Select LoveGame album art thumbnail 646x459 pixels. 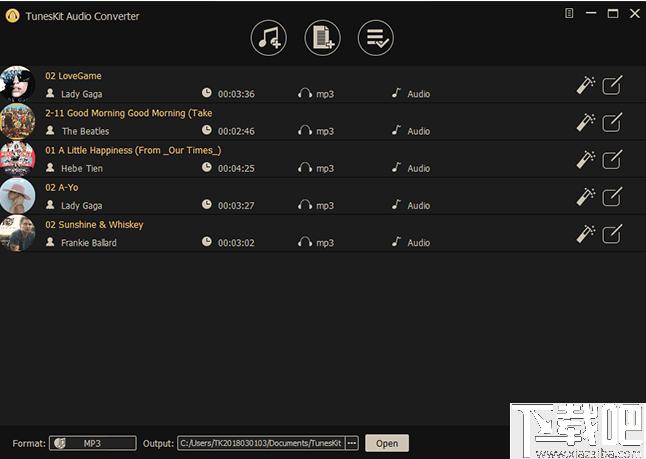pos(17,84)
